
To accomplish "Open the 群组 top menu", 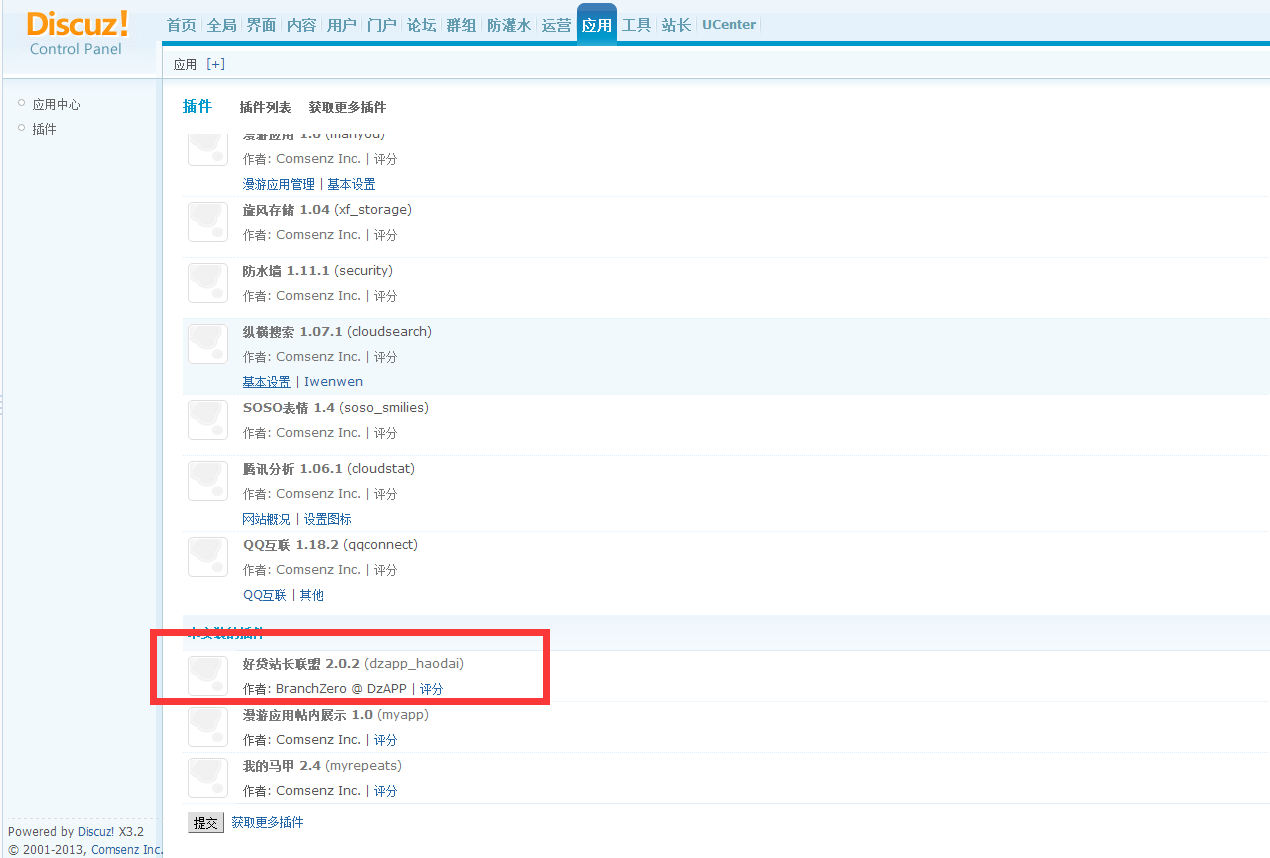I will pos(461,25).
